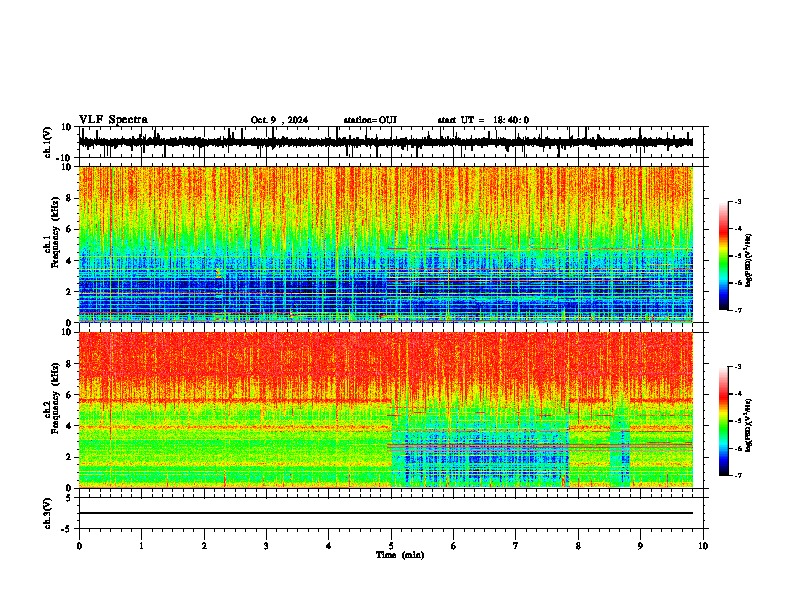This screenshot has width=792, height=612.
Task: Click the "VLF Spectra" plot title
Action: (113, 120)
